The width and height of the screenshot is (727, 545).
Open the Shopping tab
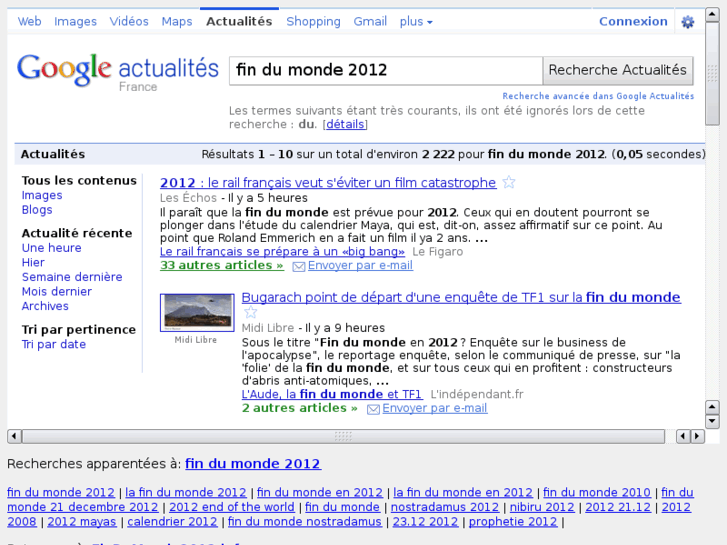[x=313, y=21]
